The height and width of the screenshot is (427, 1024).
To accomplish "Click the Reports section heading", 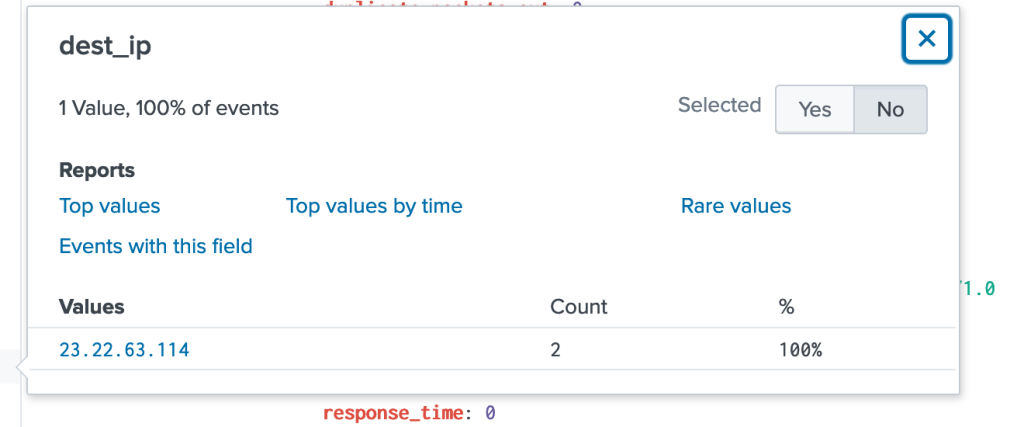I will pos(97,170).
